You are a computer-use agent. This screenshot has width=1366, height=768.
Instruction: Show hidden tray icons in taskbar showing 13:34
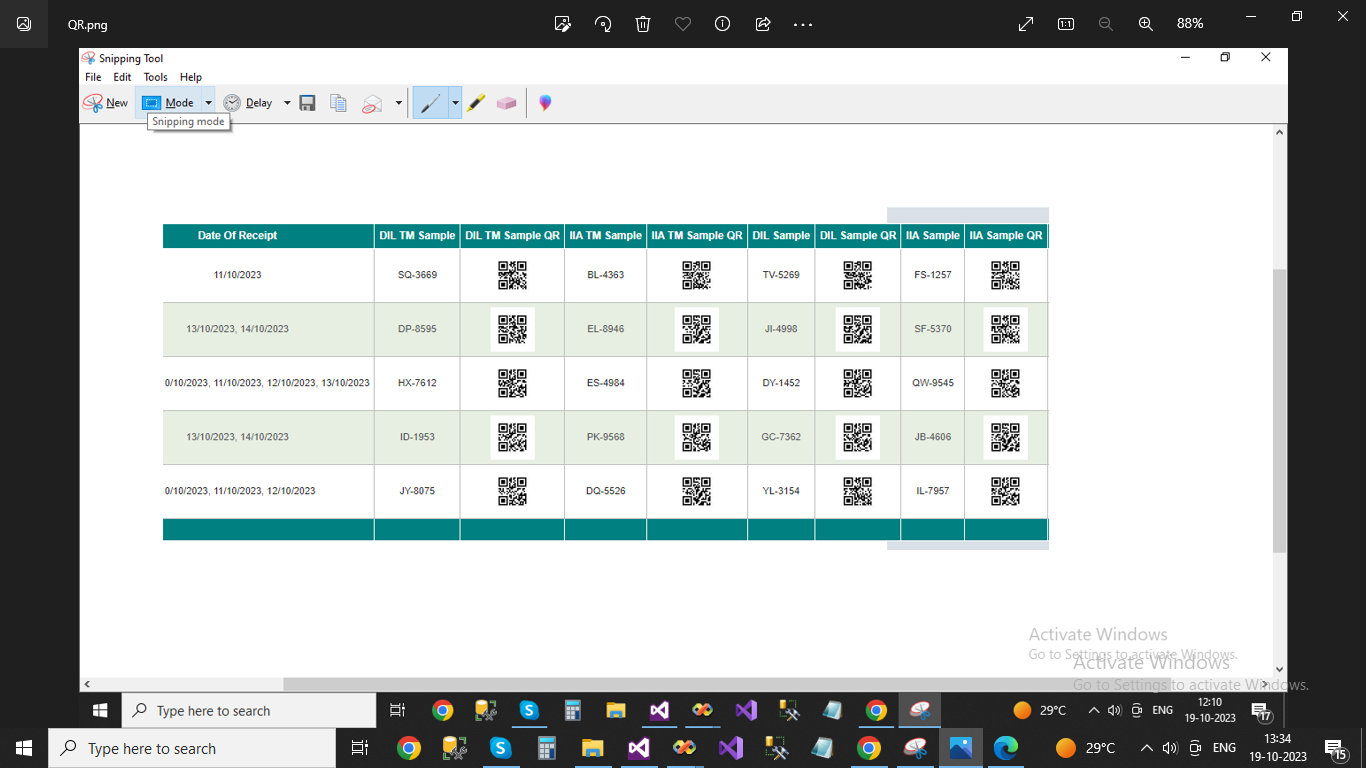[1147, 748]
